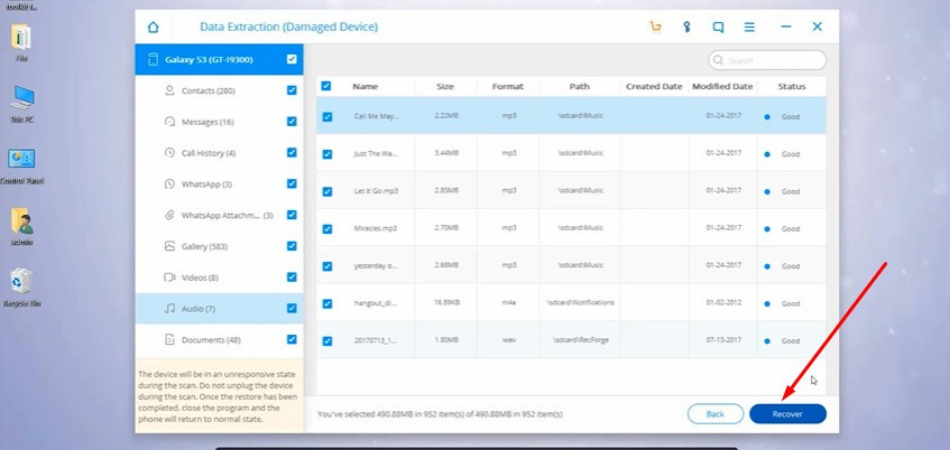Toggle the select-all checkbox in table header
Viewport: 950px width, 450px height.
coord(326,86)
